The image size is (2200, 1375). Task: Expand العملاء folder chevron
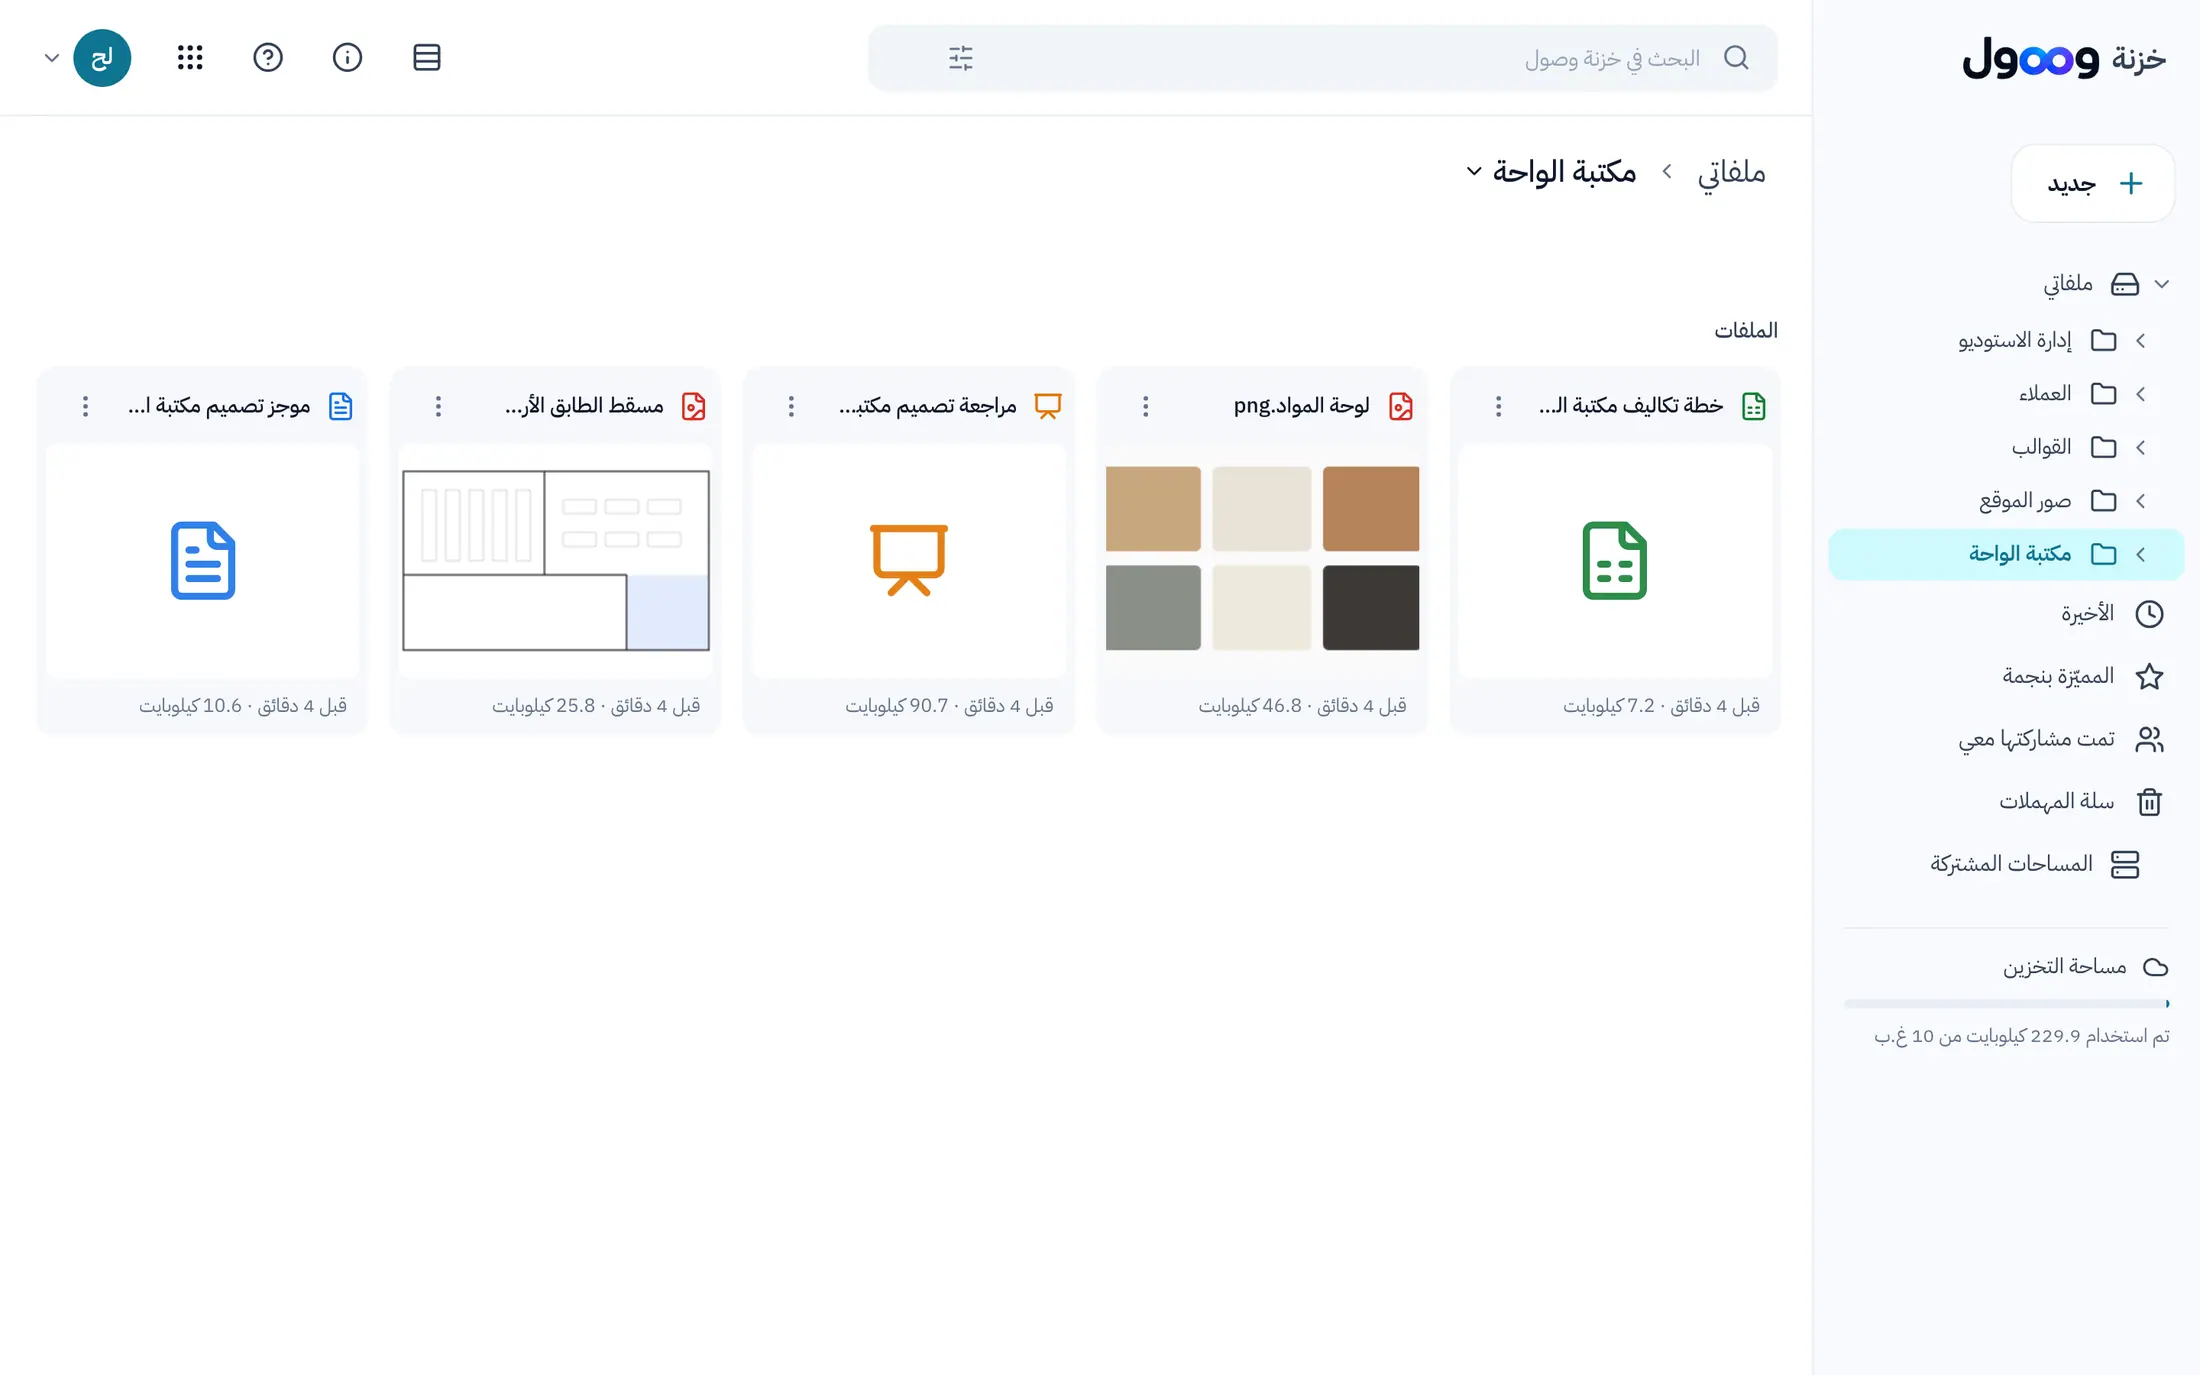click(2141, 394)
